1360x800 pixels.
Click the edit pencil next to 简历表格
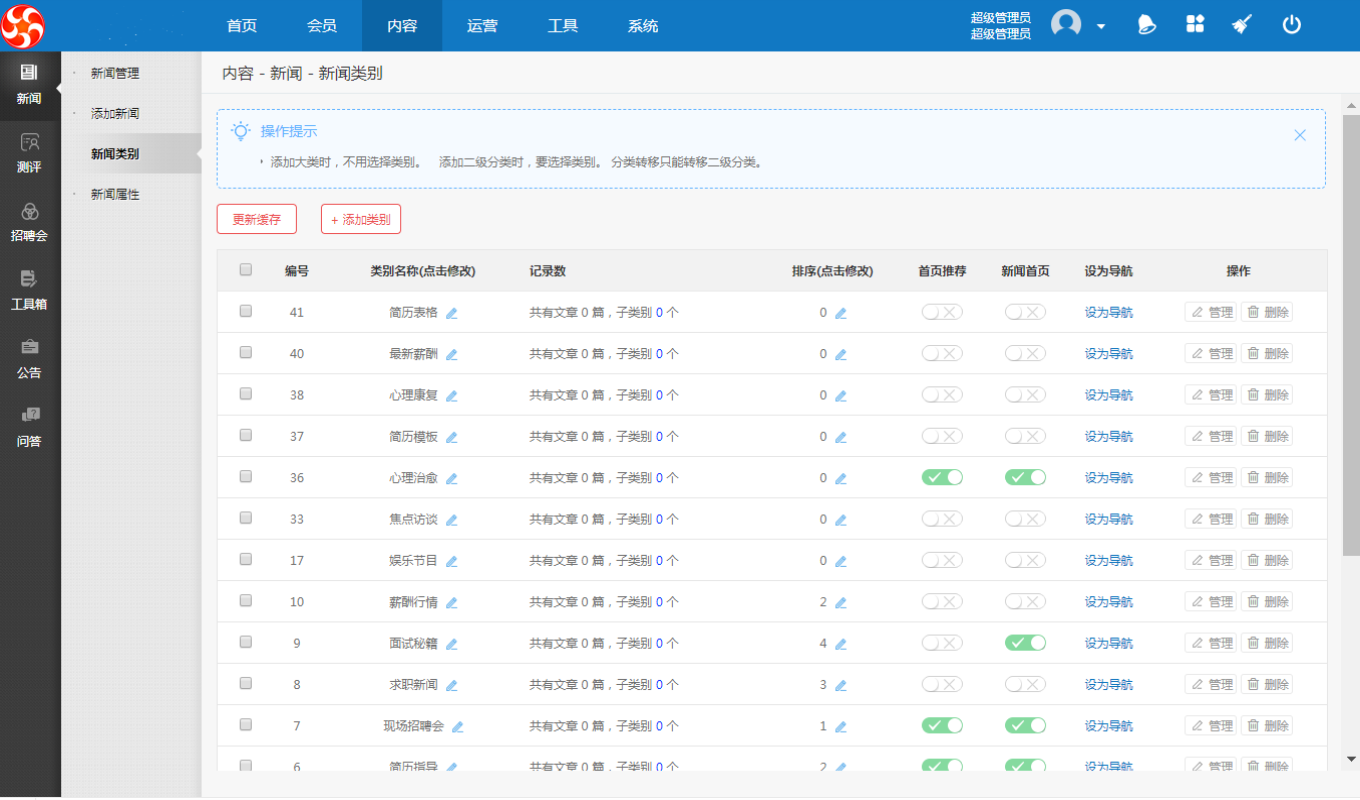(x=451, y=311)
